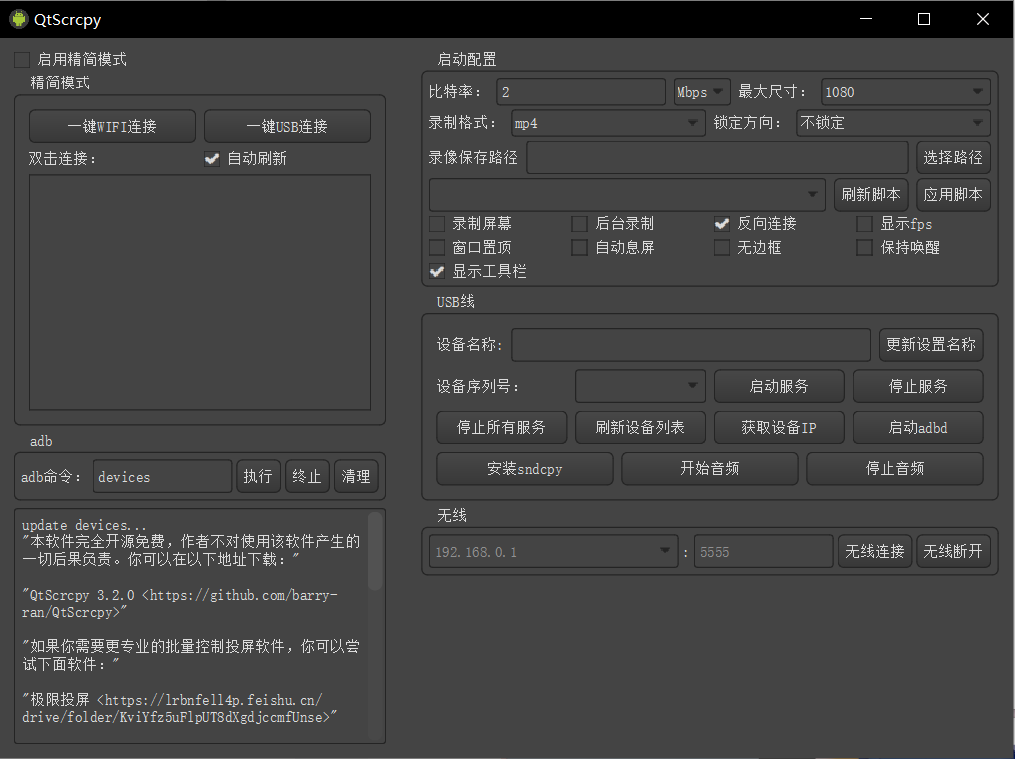Click the 开始音频 button
The image size is (1015, 759).
click(x=709, y=468)
